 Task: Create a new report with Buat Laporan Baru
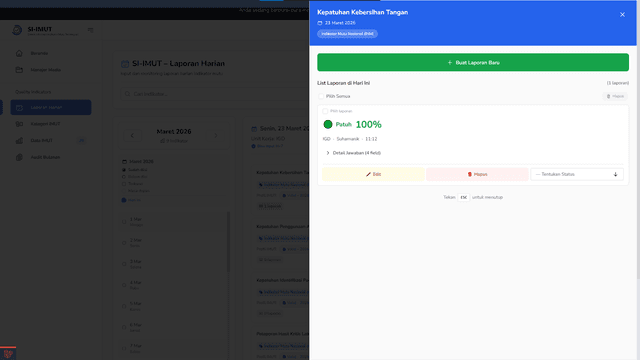coord(473,62)
